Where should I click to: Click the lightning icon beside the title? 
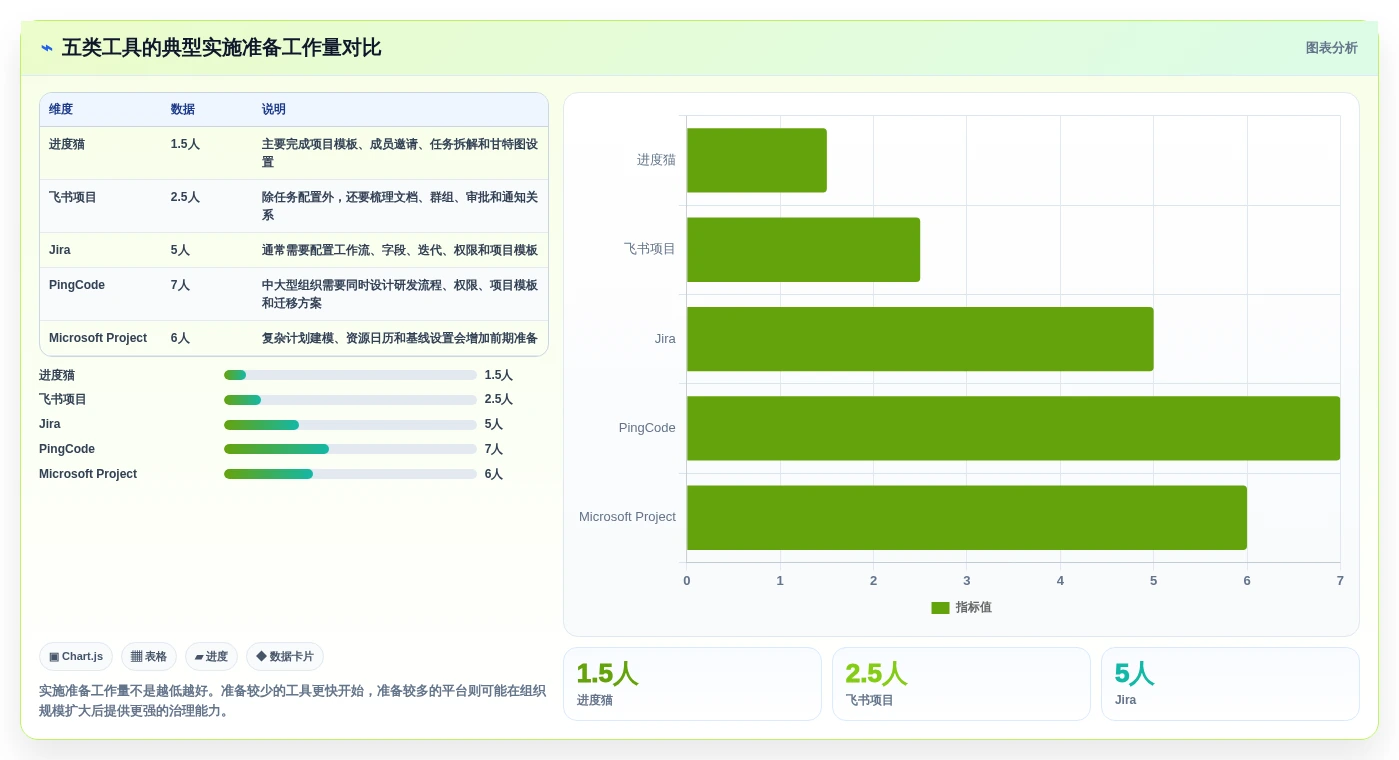pos(47,48)
